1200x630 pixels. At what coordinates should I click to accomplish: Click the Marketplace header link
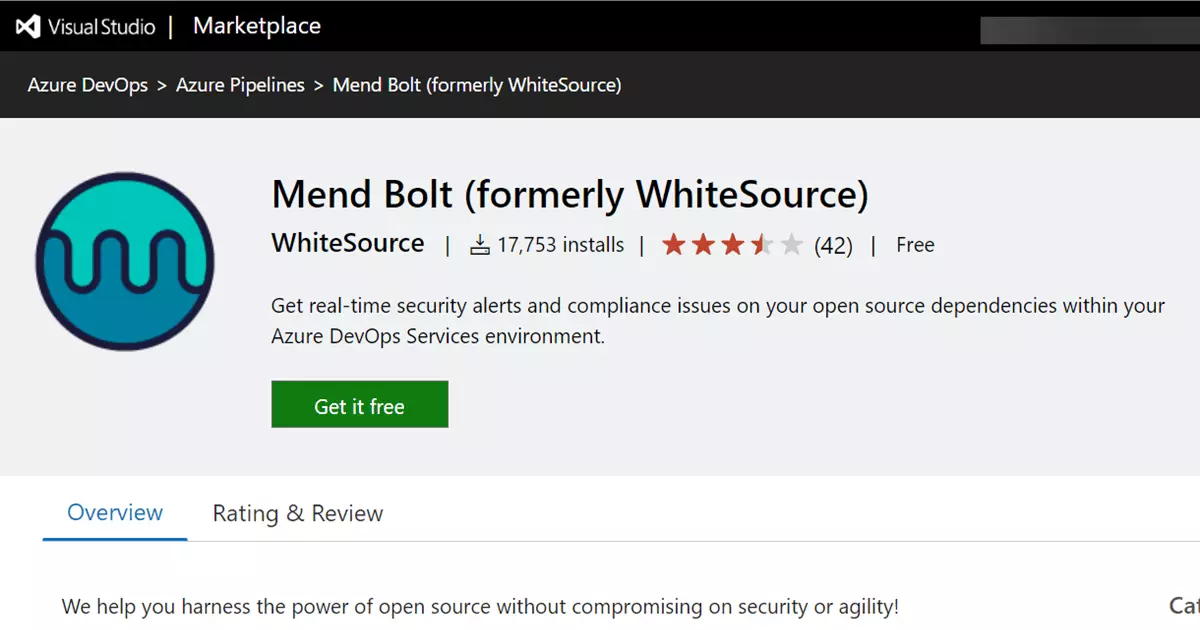(x=257, y=26)
